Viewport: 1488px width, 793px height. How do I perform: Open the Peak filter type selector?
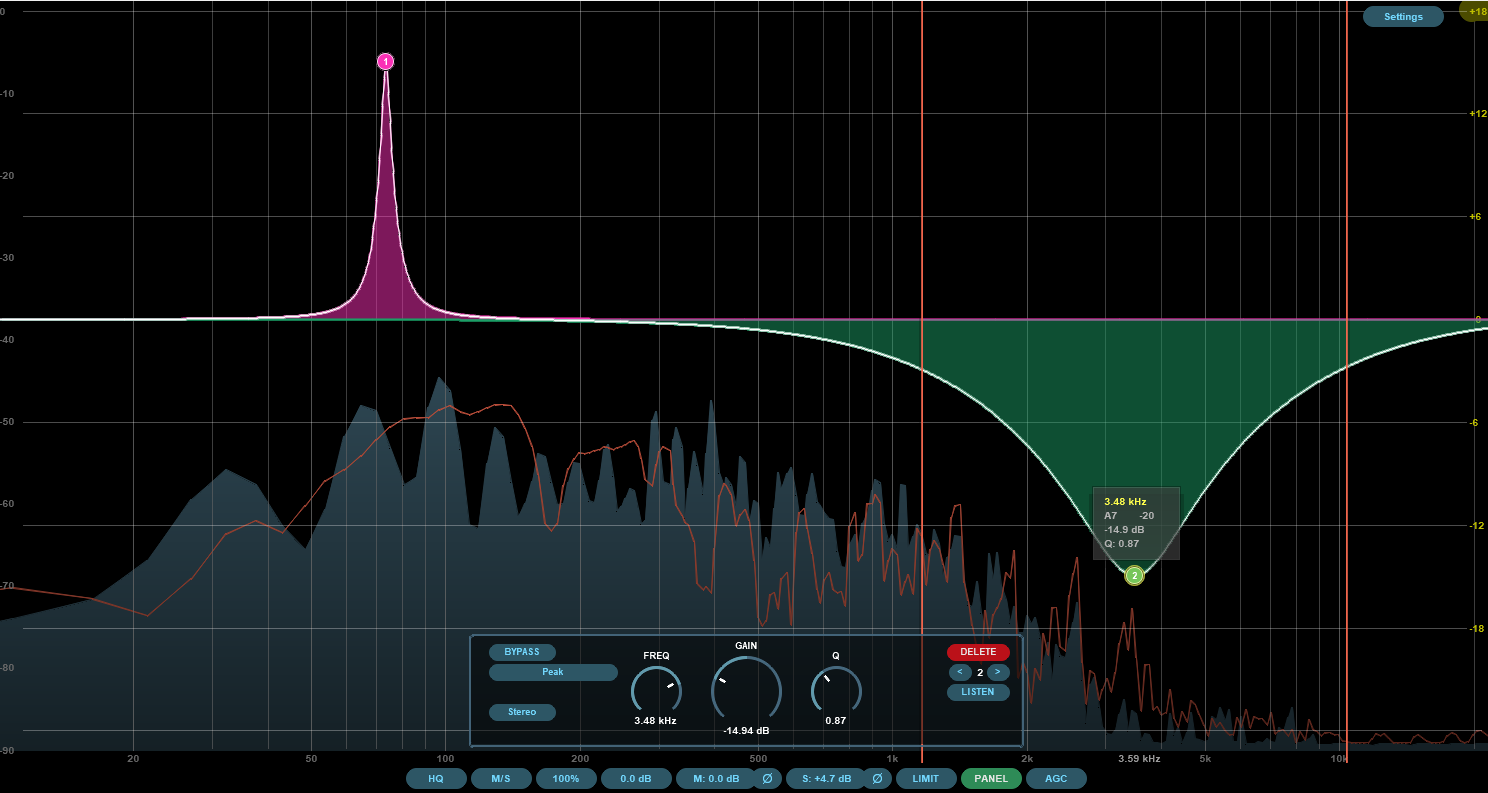pos(553,672)
